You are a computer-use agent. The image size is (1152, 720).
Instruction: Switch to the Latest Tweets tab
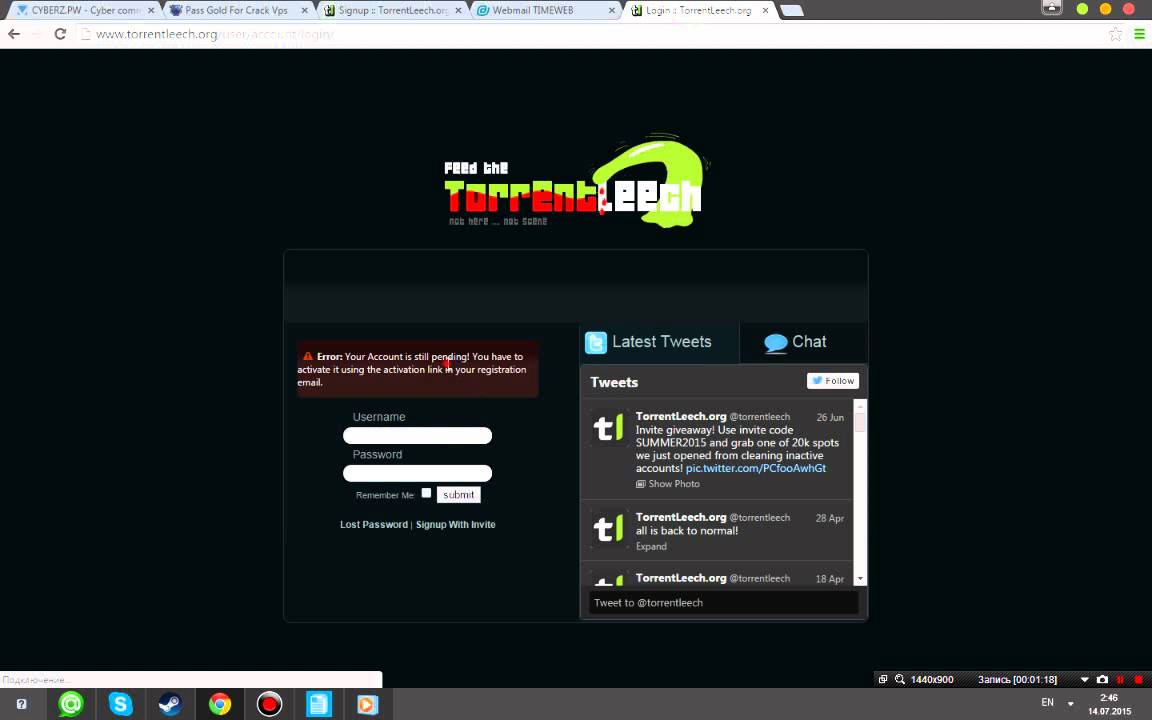659,342
